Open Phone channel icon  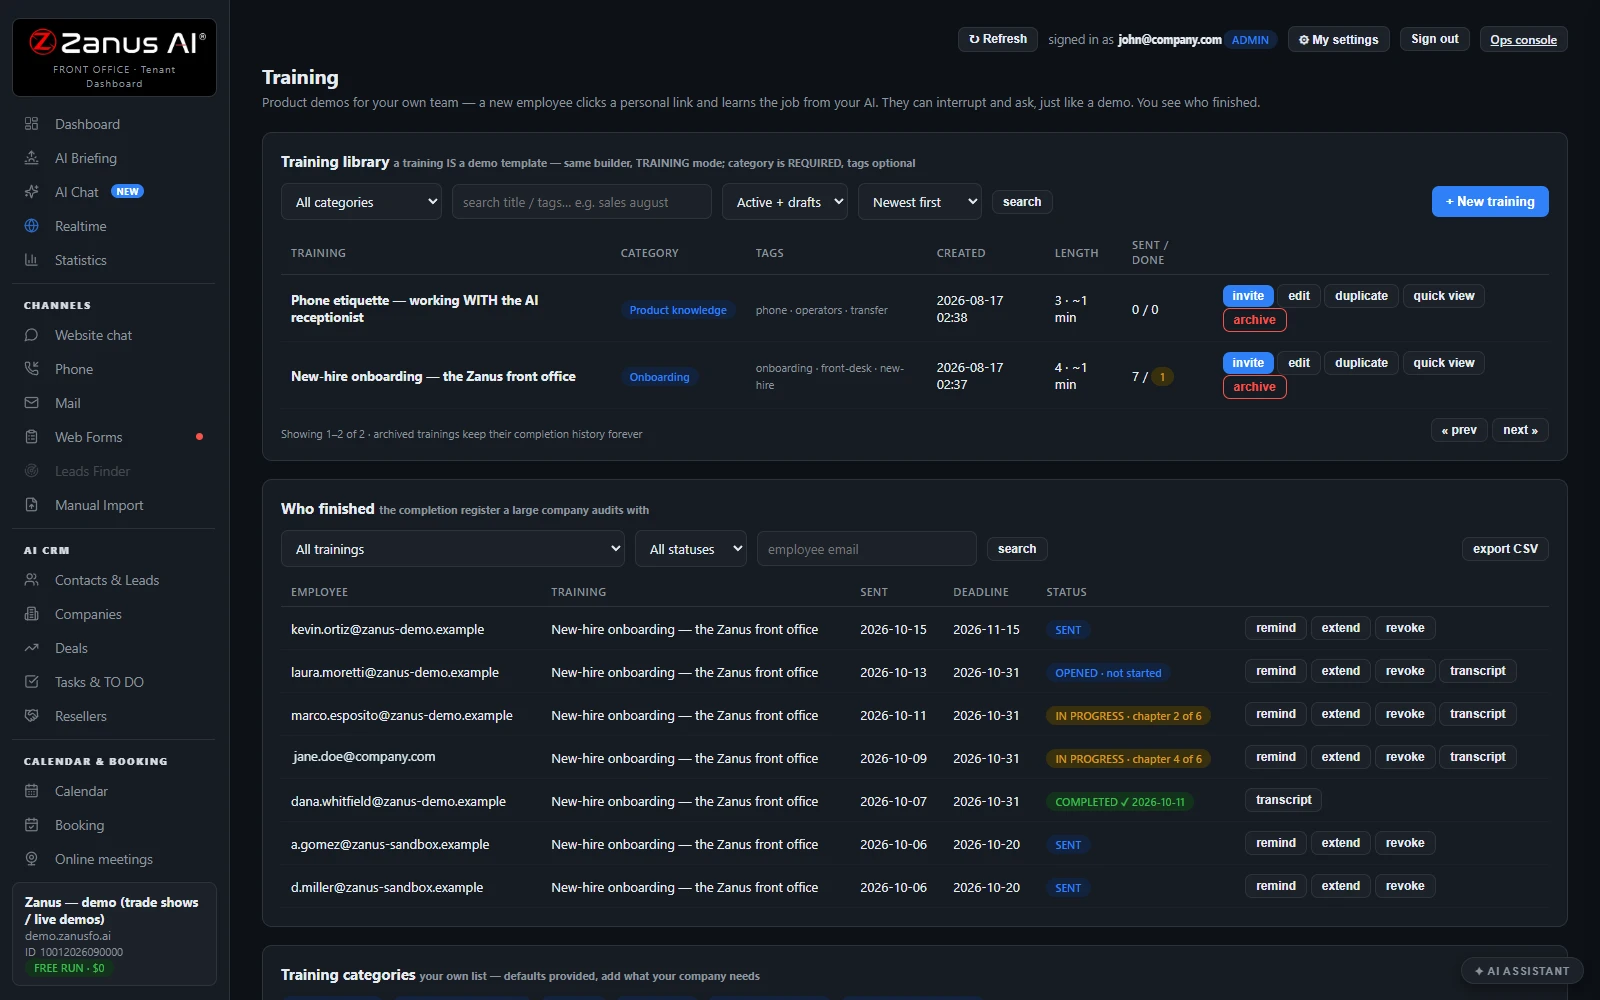pyautogui.click(x=31, y=369)
